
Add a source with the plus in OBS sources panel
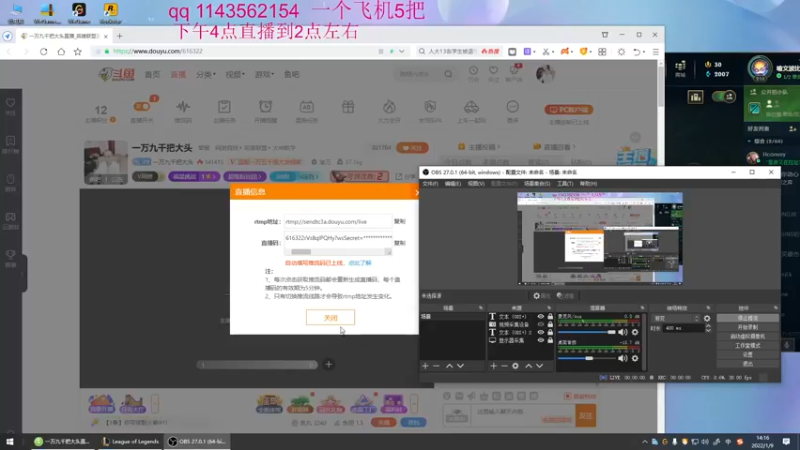tap(493, 366)
